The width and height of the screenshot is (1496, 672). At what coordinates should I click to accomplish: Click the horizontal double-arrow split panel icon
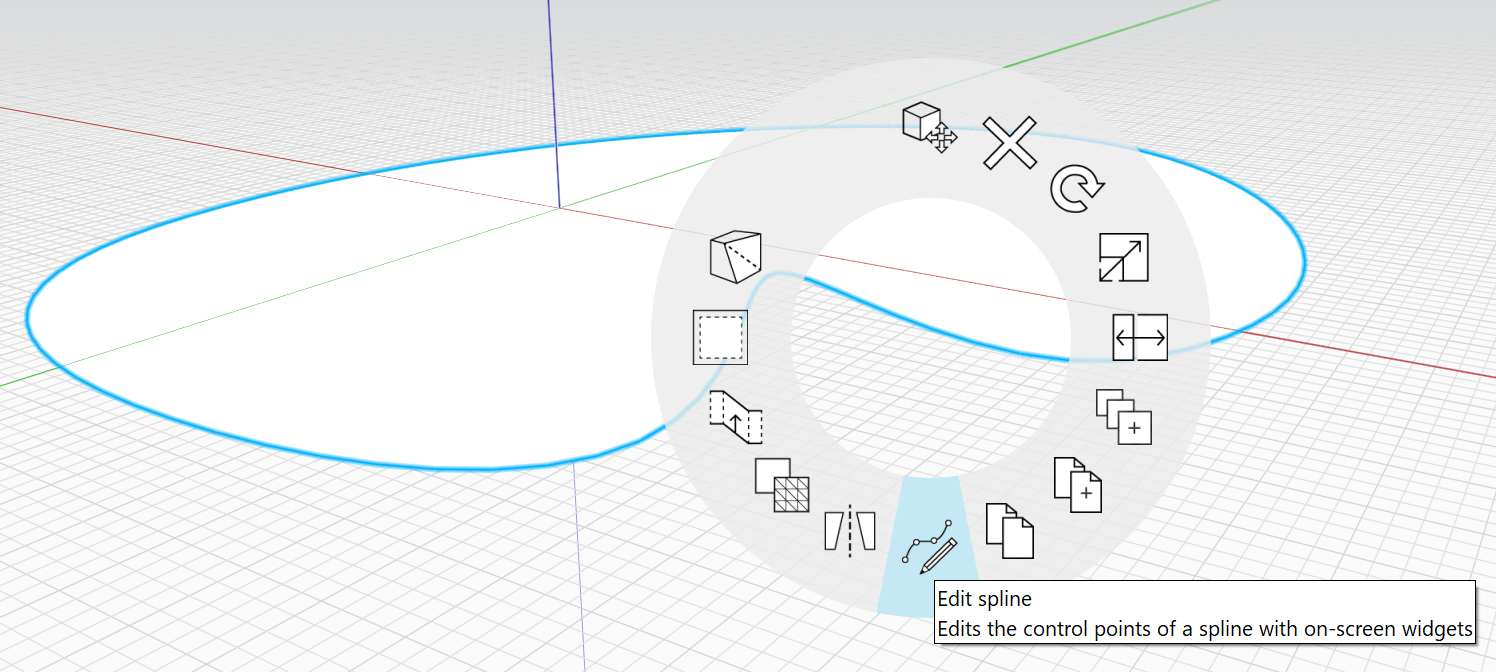tap(1140, 338)
